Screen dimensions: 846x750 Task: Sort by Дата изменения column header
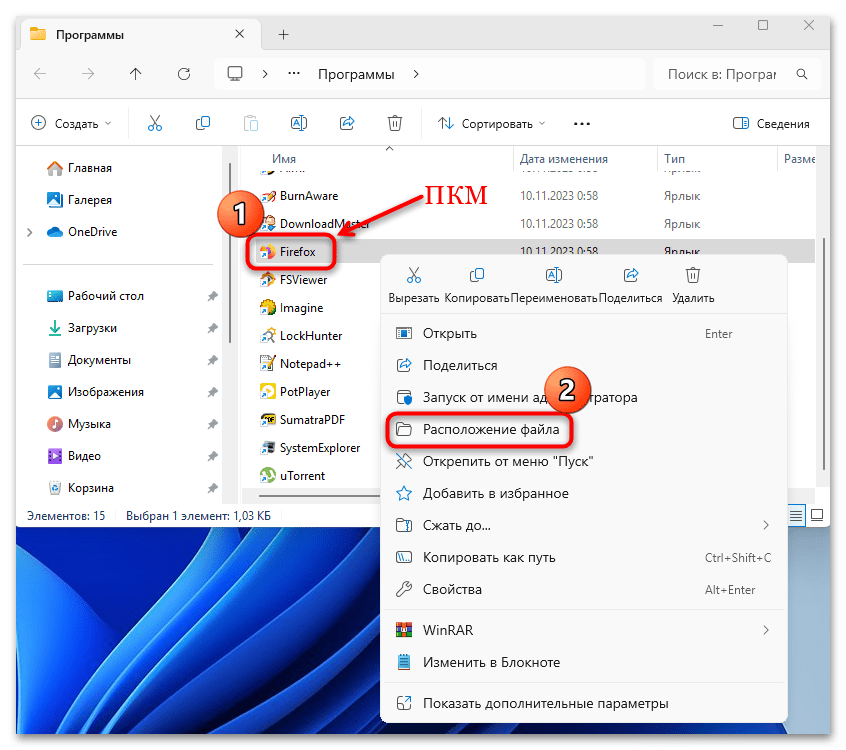[x=563, y=159]
